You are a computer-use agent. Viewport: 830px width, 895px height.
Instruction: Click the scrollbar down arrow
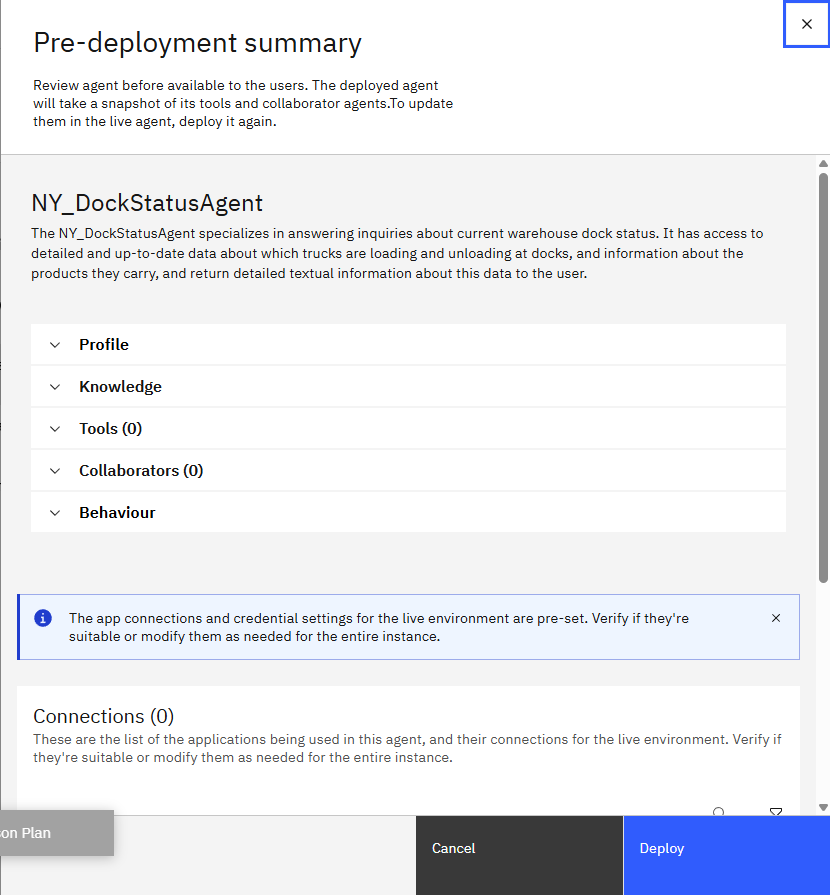(x=823, y=807)
